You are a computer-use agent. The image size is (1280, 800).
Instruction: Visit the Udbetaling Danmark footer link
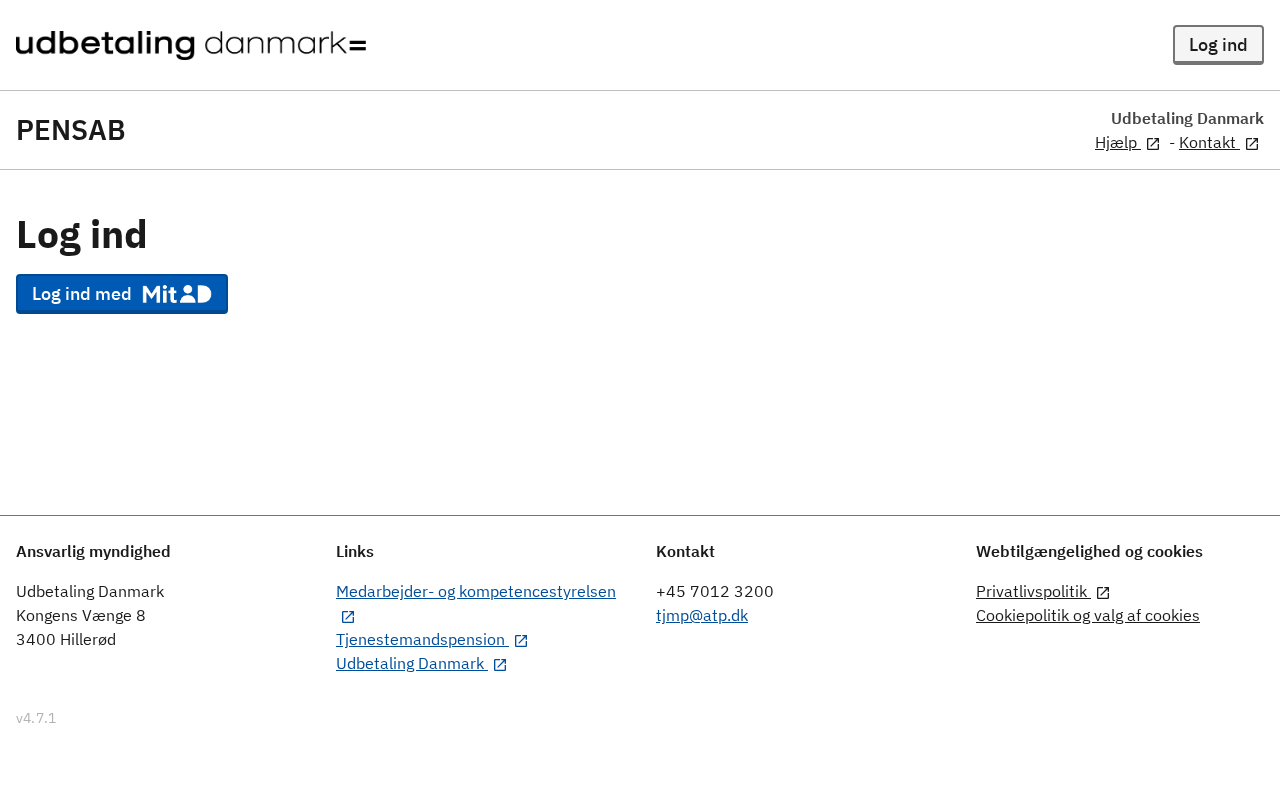point(410,664)
